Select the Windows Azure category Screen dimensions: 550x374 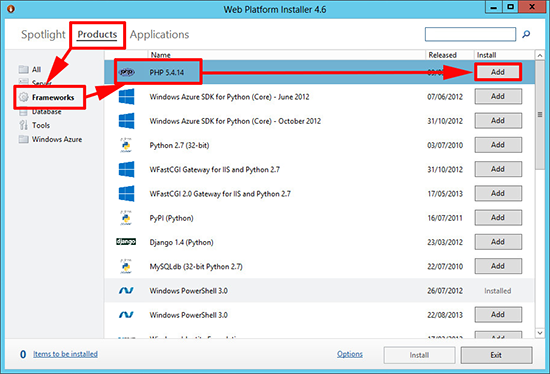57,139
